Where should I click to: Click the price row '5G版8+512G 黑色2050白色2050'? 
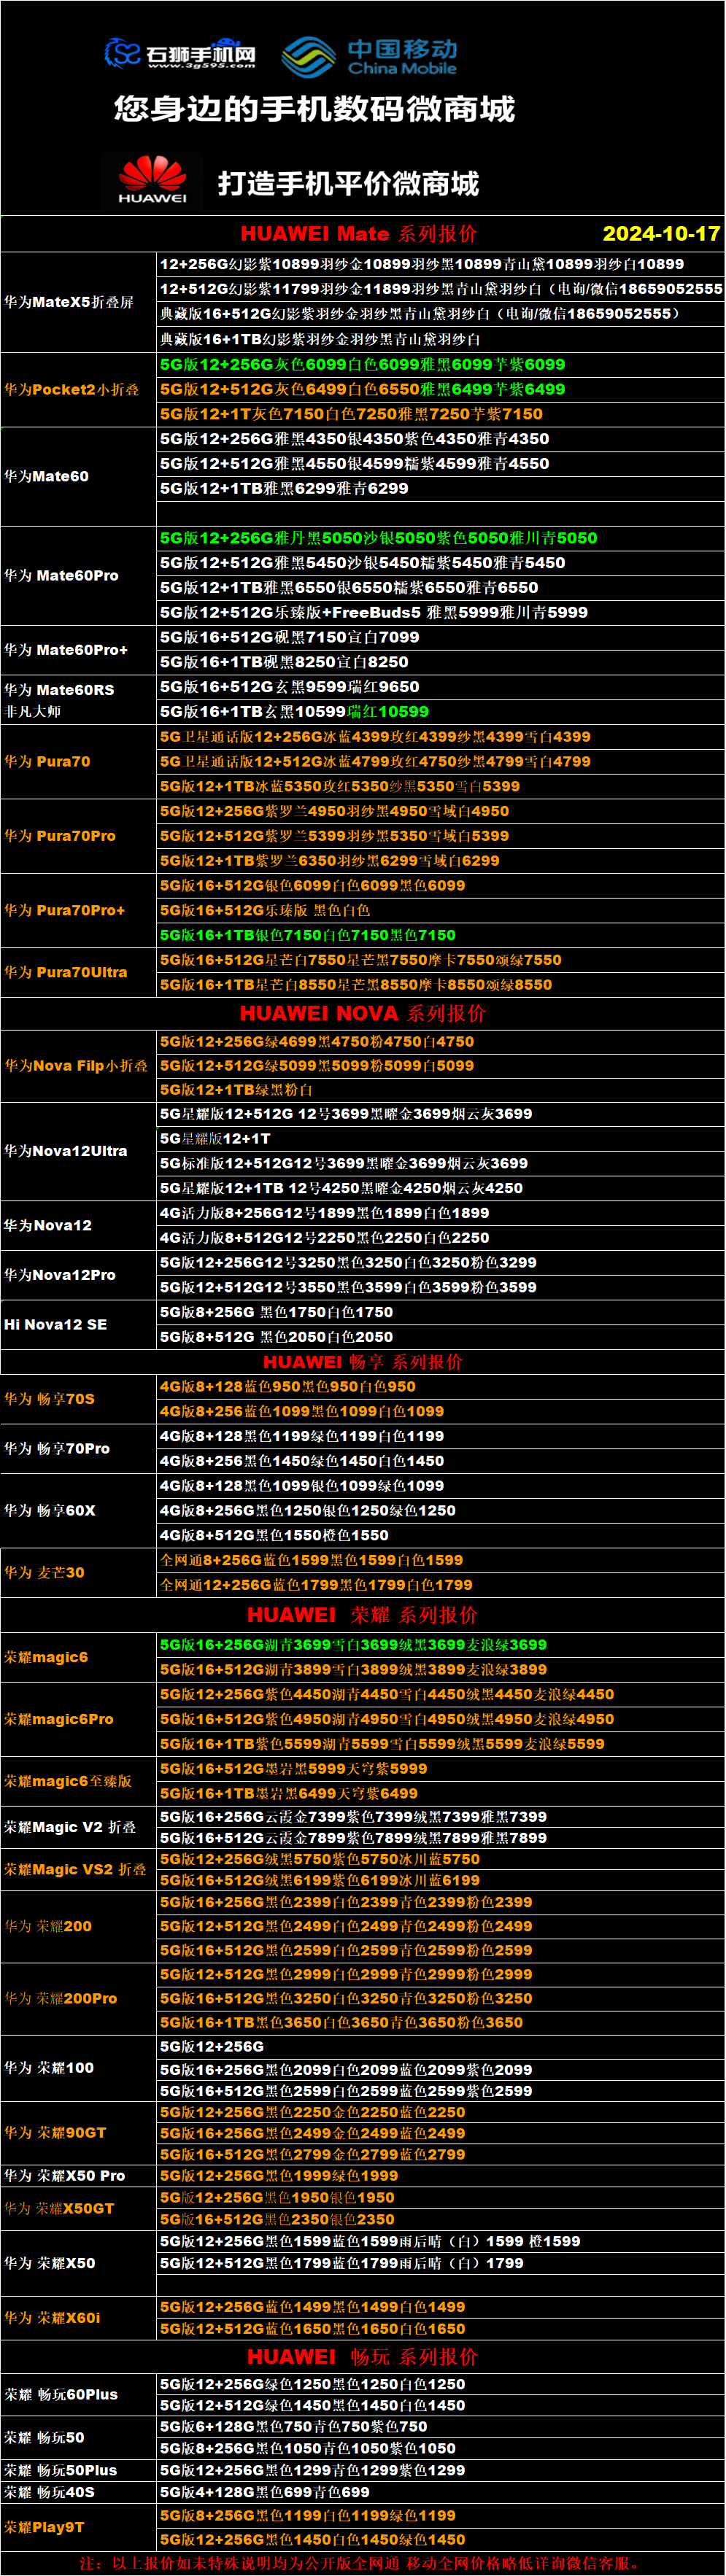440,1337
